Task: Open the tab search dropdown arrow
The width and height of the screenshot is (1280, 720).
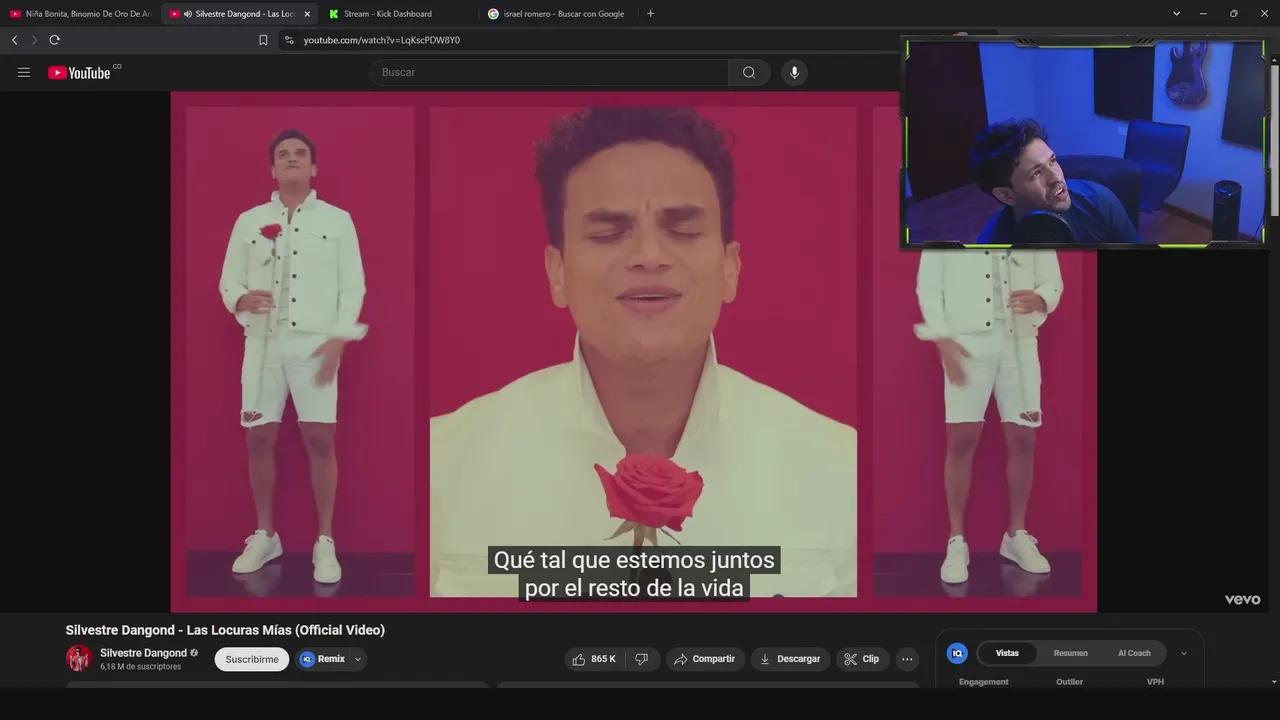Action: [x=1177, y=14]
